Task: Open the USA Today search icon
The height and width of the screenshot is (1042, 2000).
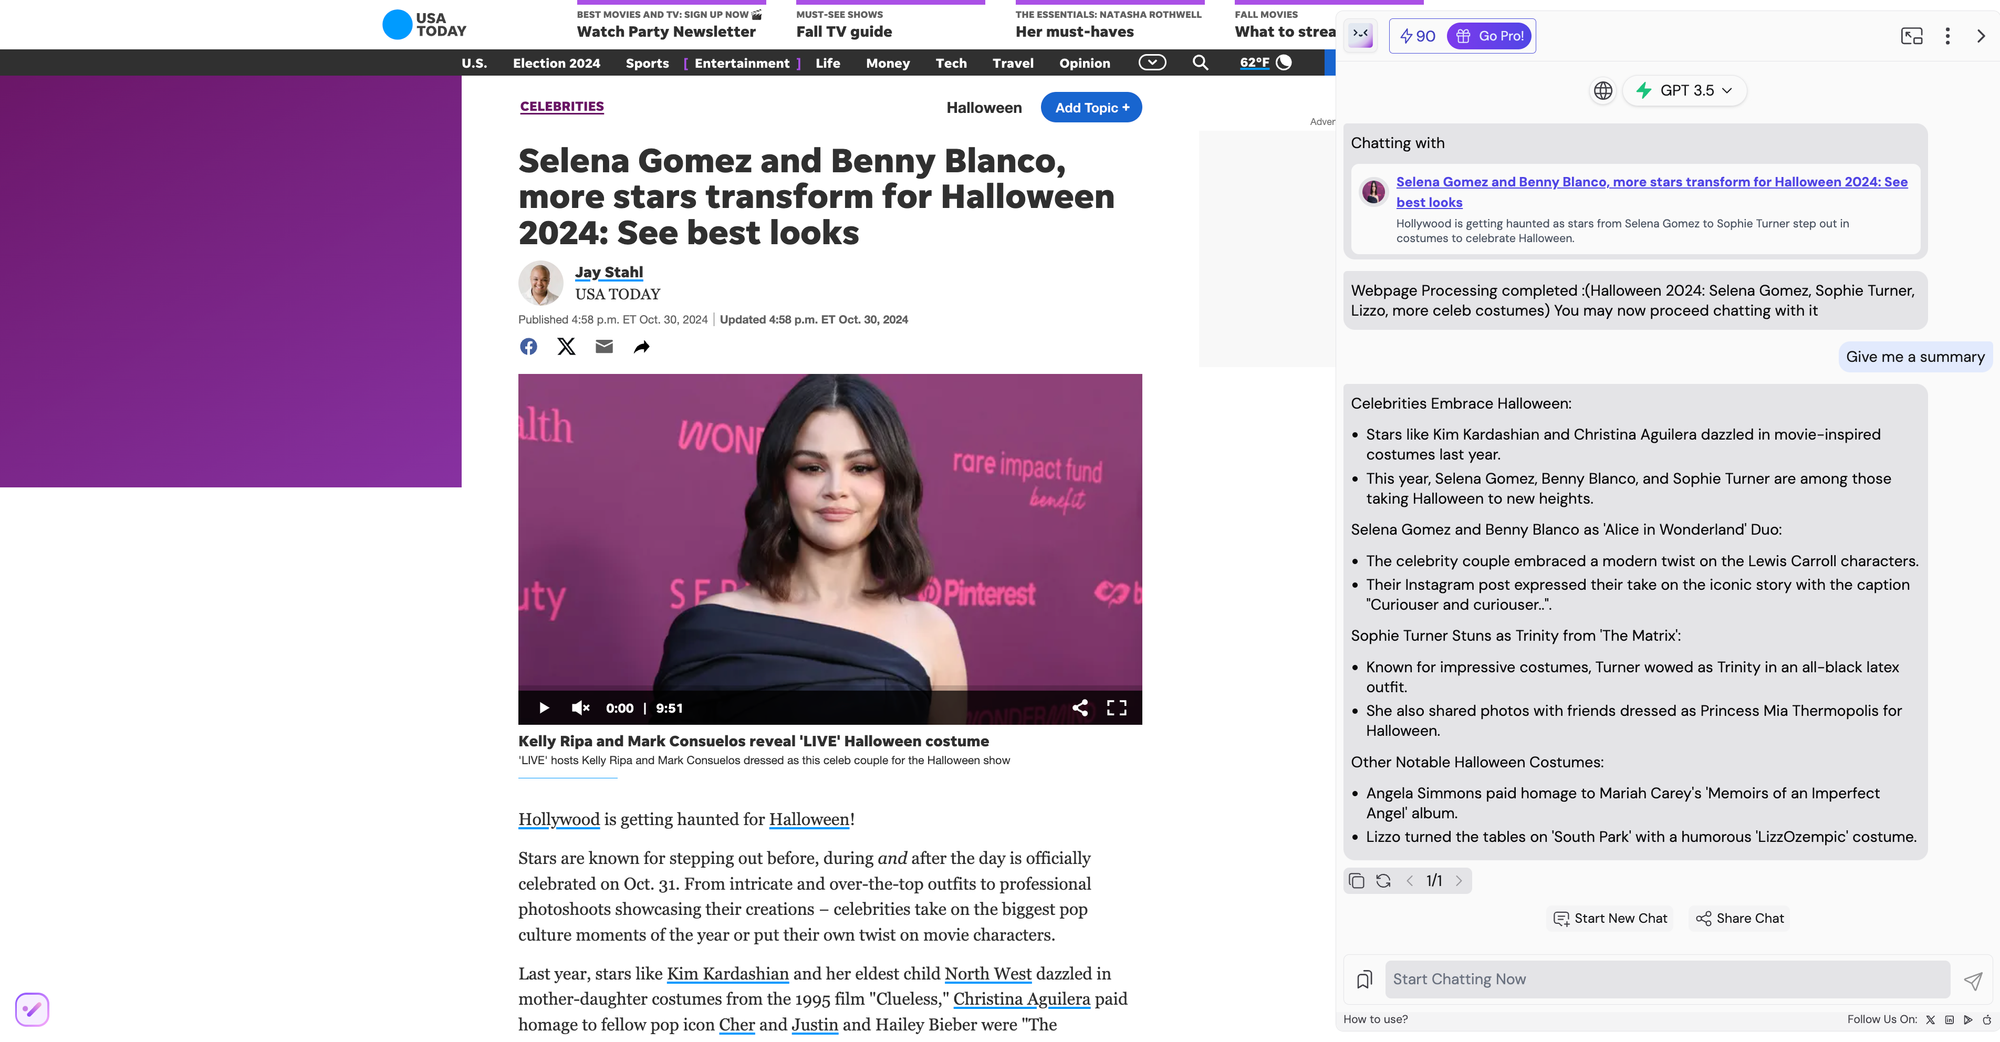Action: pos(1200,62)
